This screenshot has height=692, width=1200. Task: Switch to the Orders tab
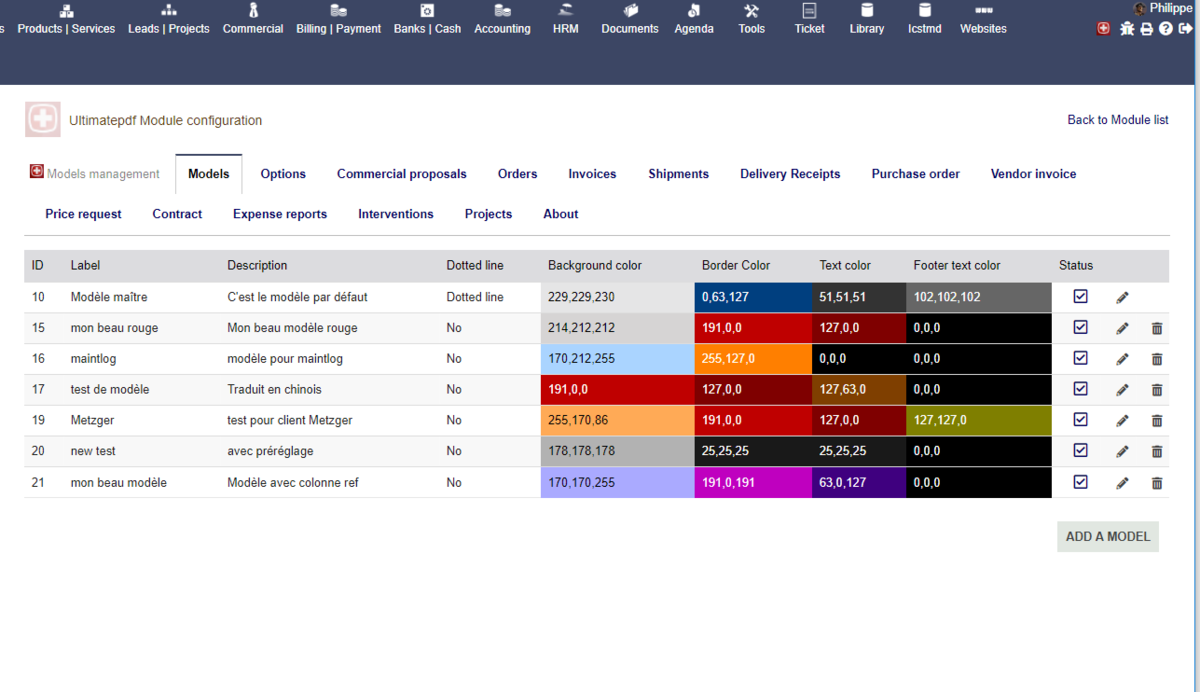click(x=518, y=174)
